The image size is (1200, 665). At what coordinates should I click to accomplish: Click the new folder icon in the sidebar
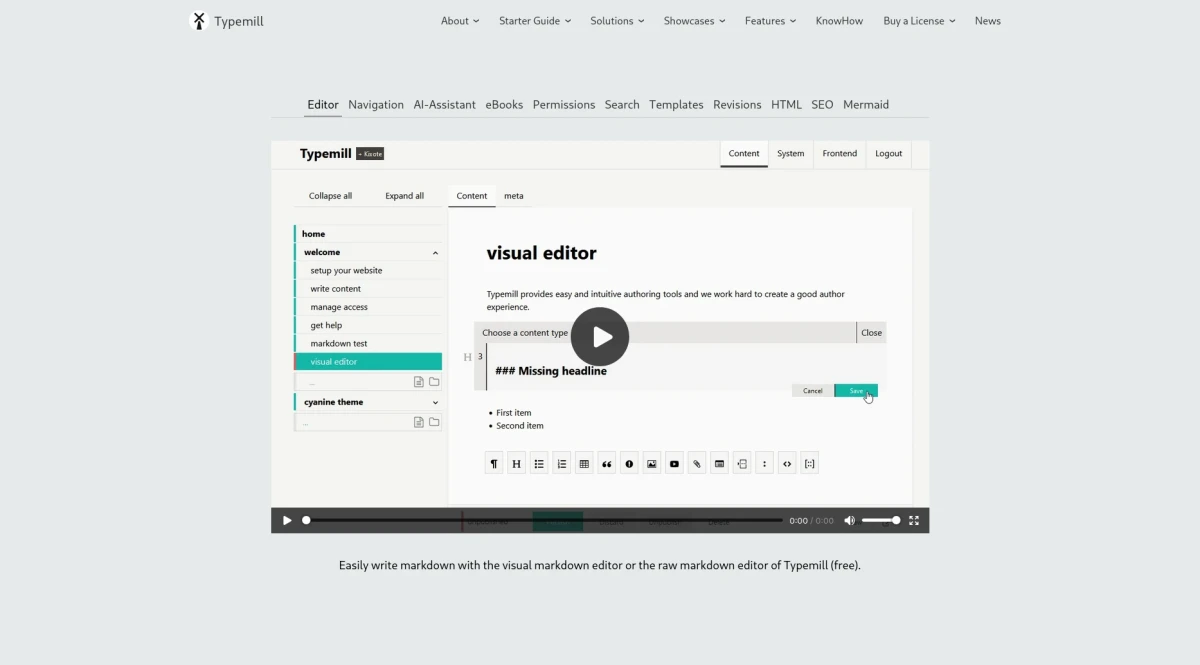[433, 381]
